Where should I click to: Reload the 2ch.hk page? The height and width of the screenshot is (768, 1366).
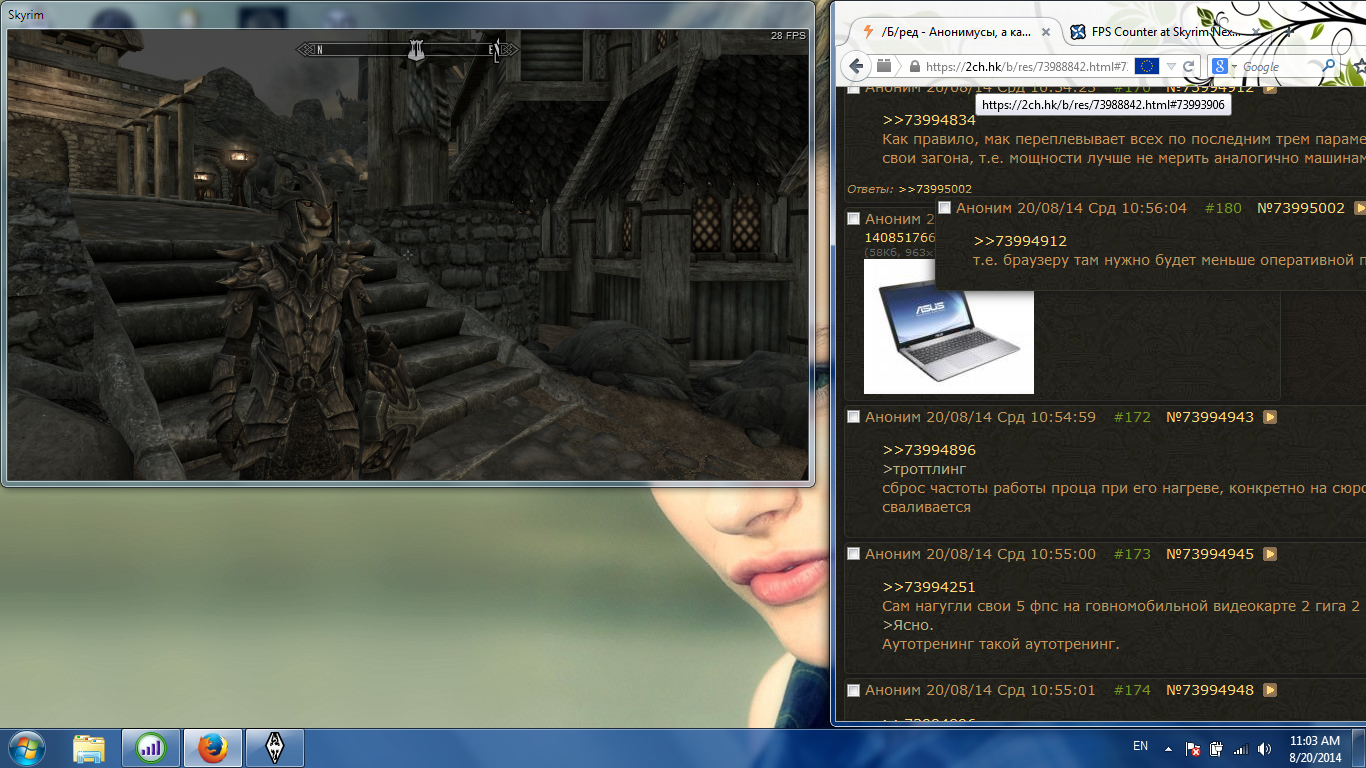click(1189, 66)
